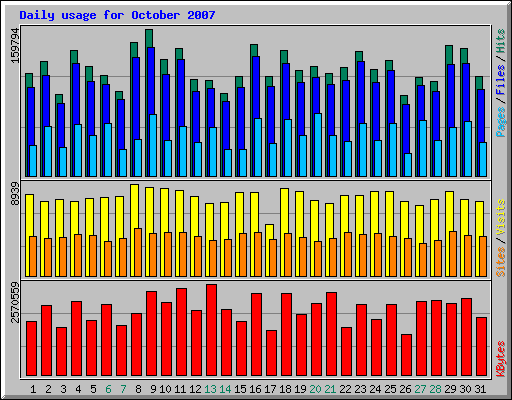Select the orange sites bar for day 29
This screenshot has height=400, width=512.
pos(453,254)
